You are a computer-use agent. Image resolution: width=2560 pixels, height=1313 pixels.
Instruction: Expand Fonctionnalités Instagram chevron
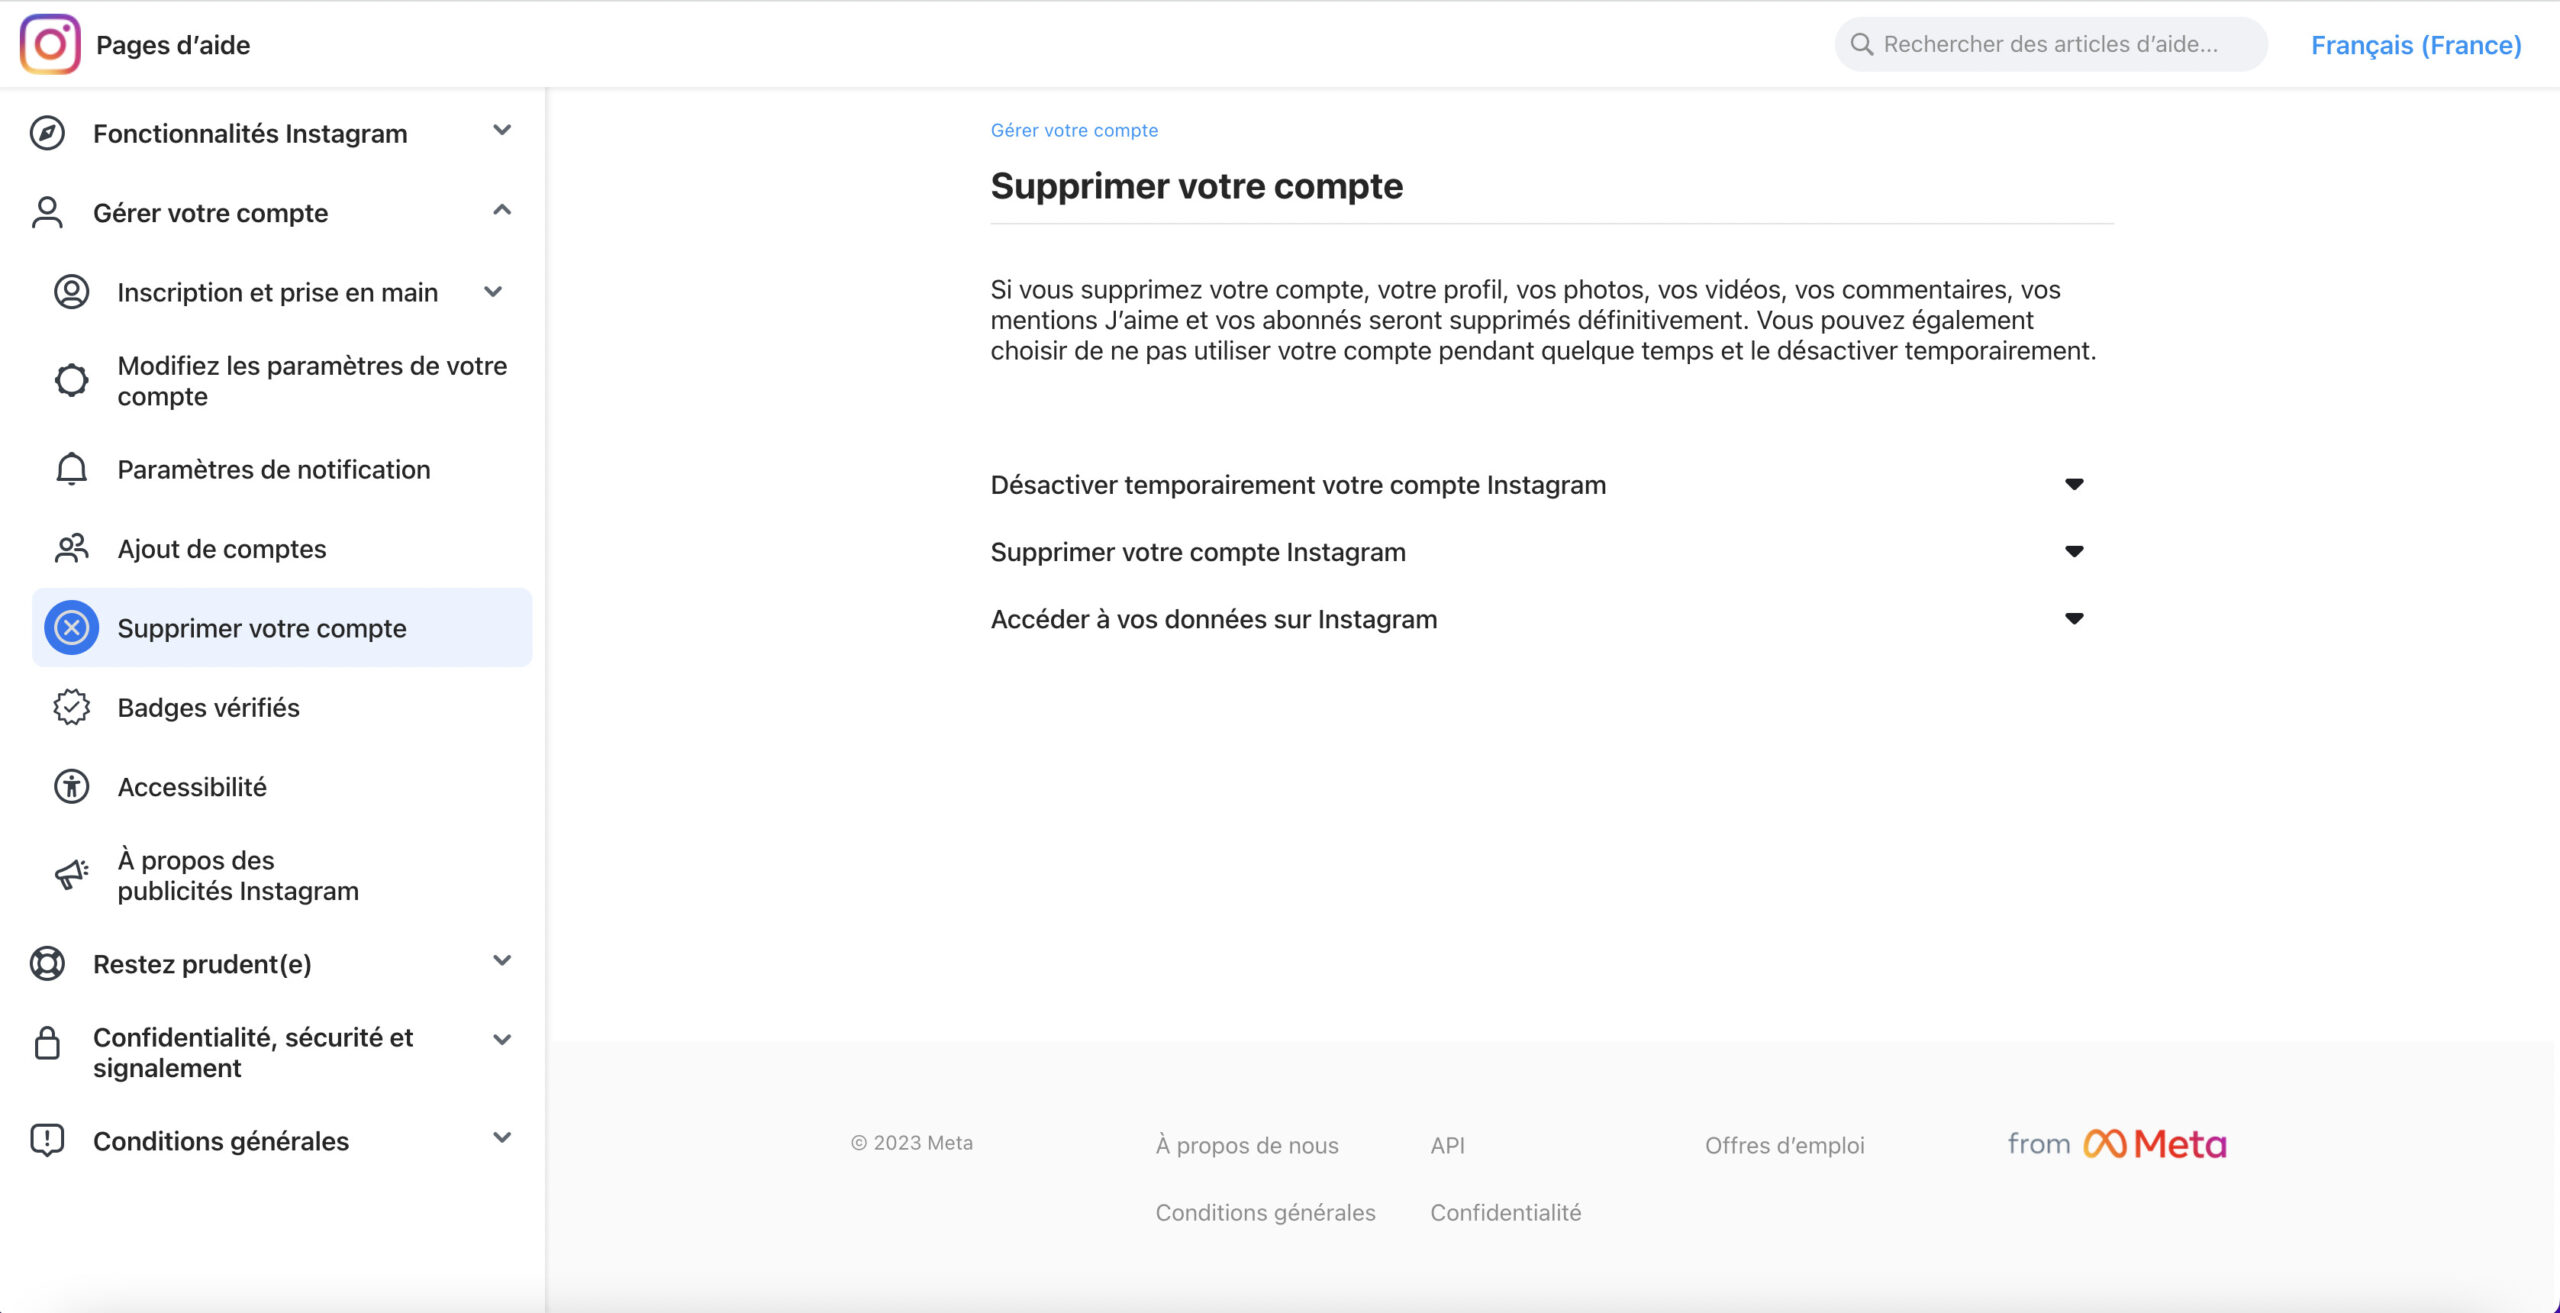point(502,130)
